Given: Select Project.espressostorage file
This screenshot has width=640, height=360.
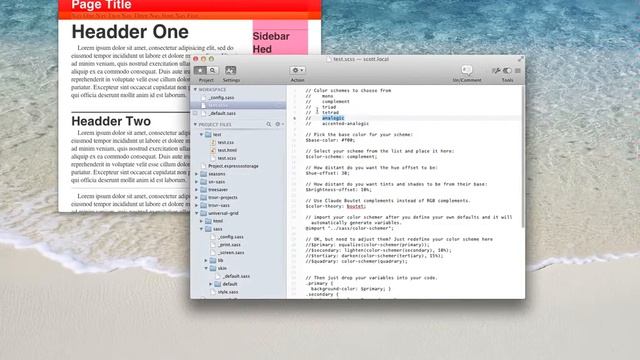Looking at the screenshot, I should pyautogui.click(x=233, y=166).
